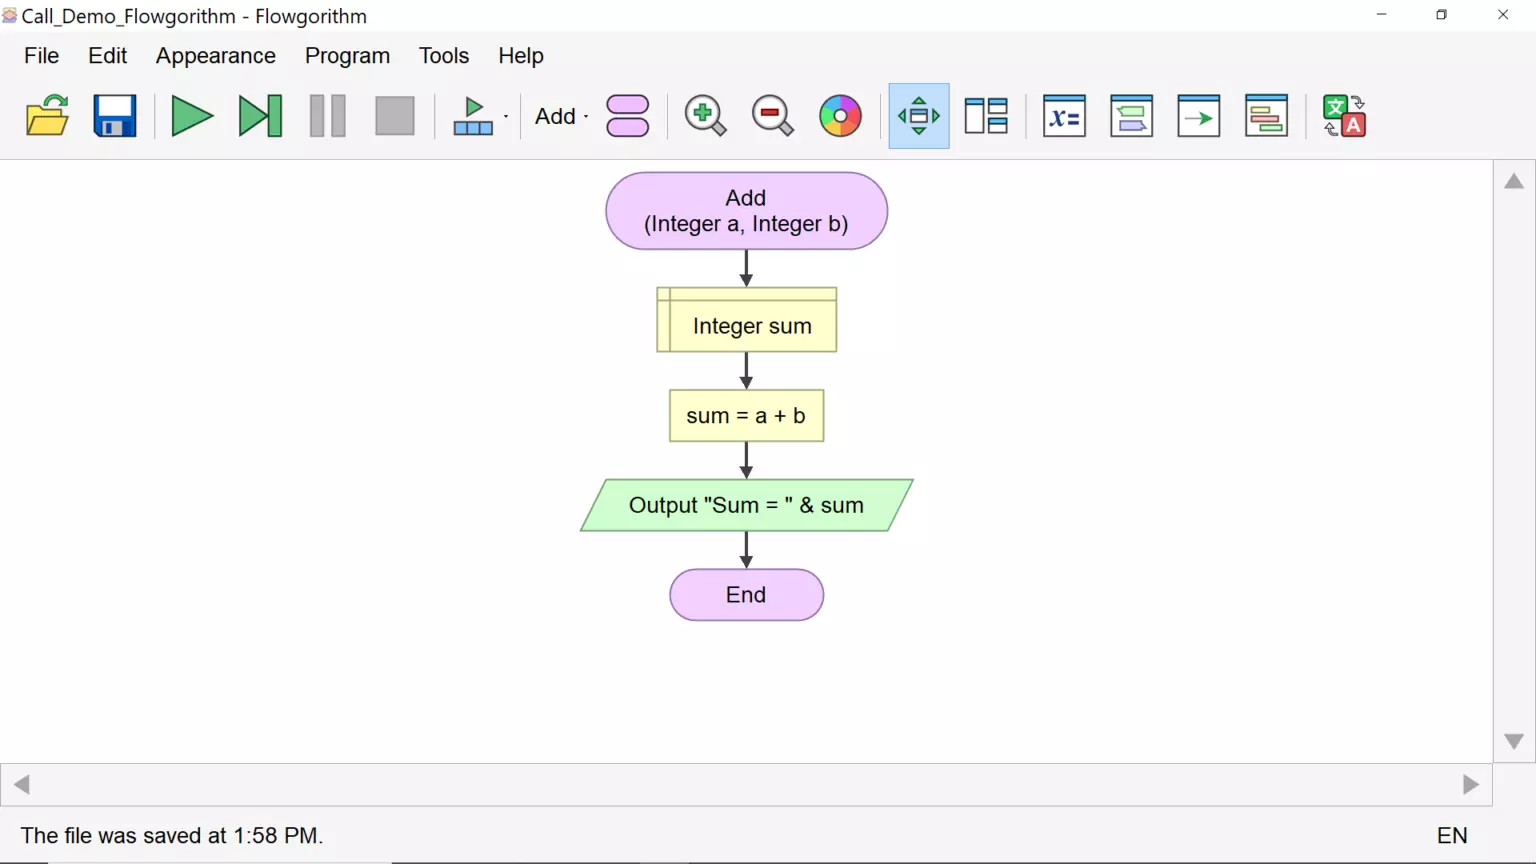Screen dimensions: 1536x864
Task: Click the window icon with red and green bars
Action: (x=1266, y=116)
